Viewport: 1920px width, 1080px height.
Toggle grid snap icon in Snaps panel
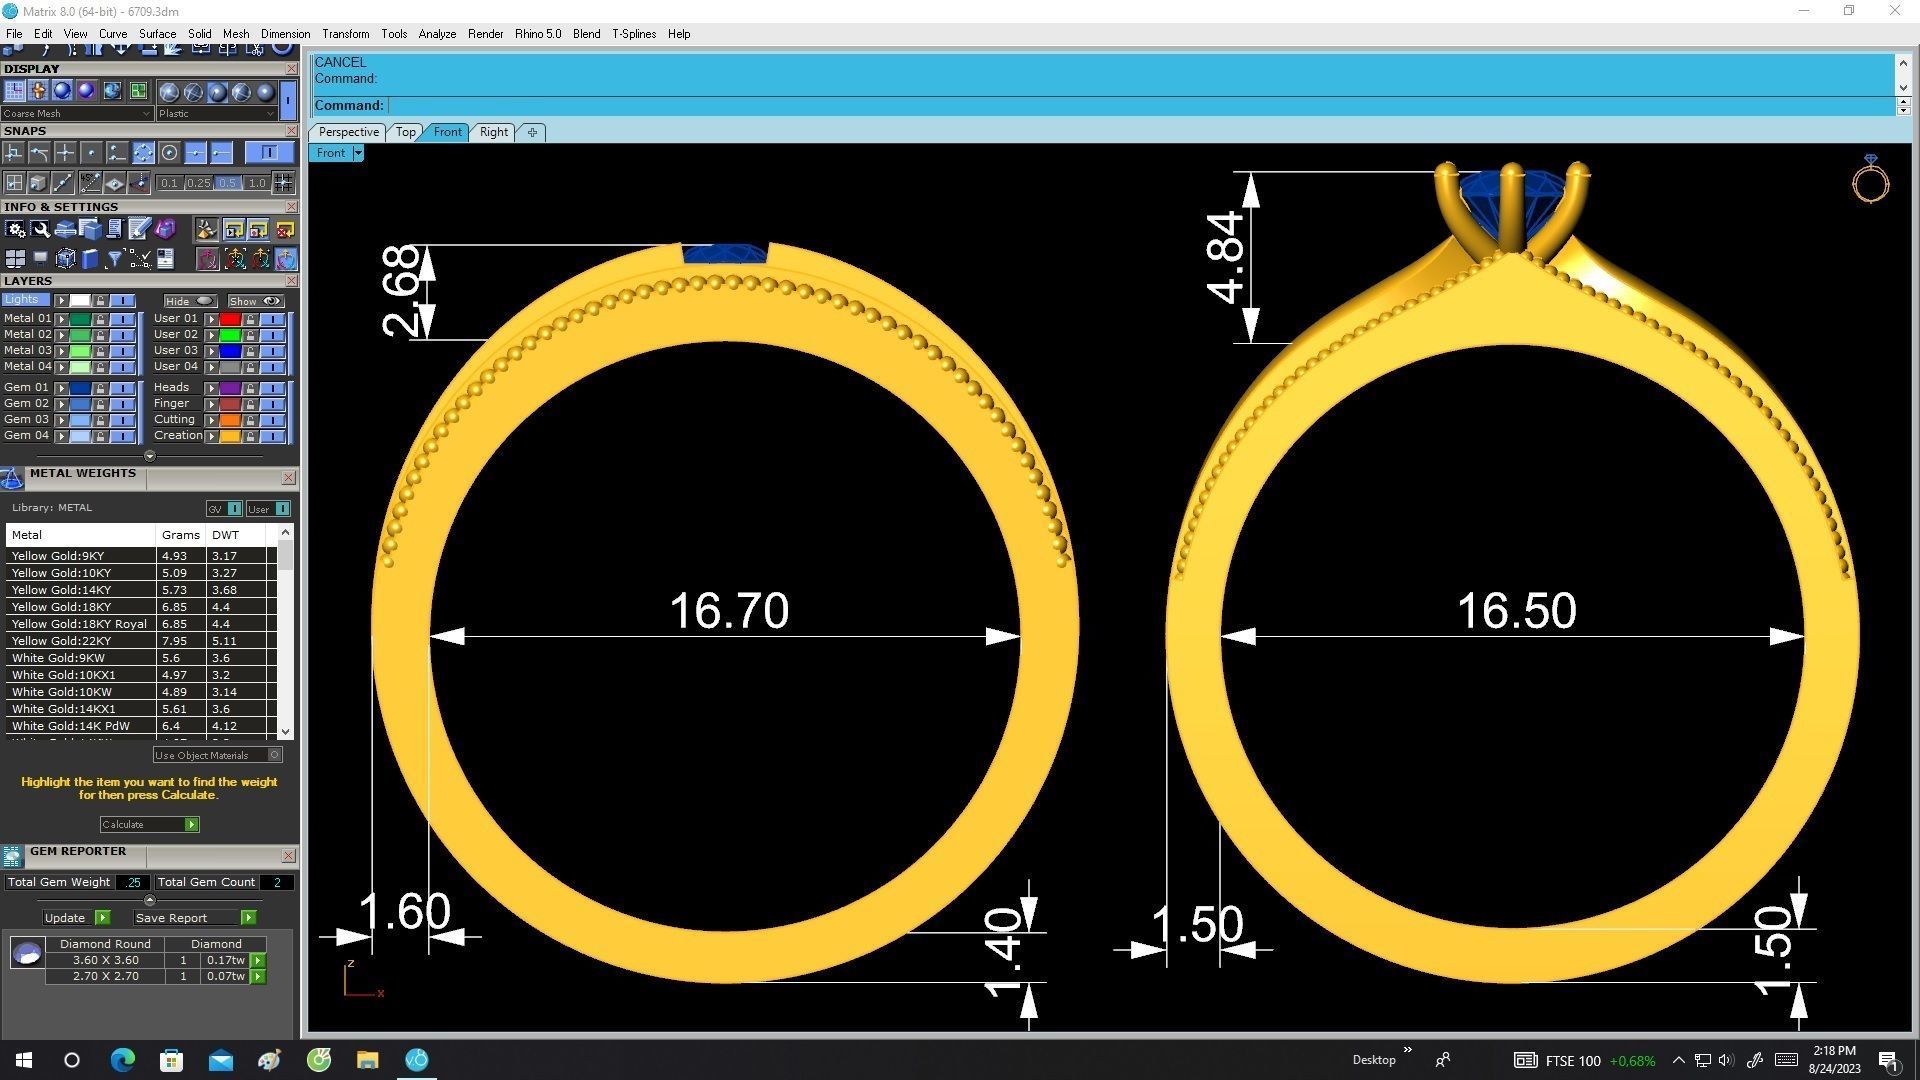tap(283, 183)
